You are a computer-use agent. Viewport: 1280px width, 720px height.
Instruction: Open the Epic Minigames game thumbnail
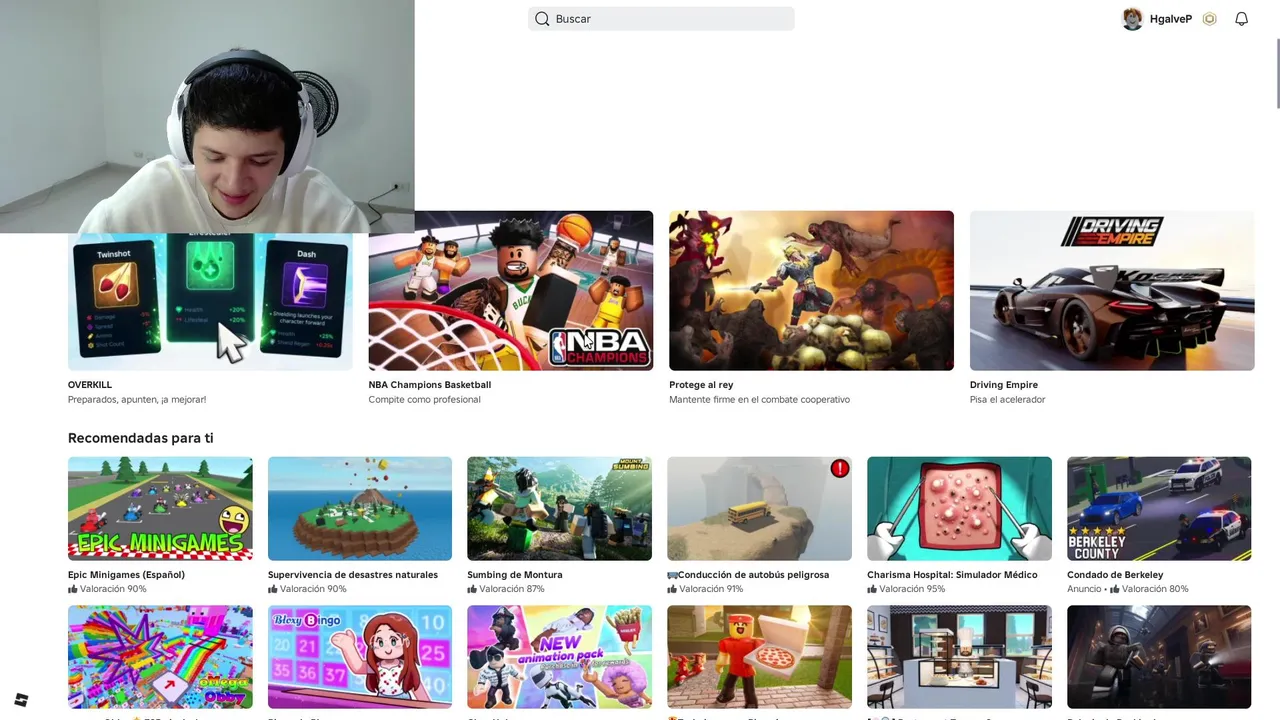[160, 509]
